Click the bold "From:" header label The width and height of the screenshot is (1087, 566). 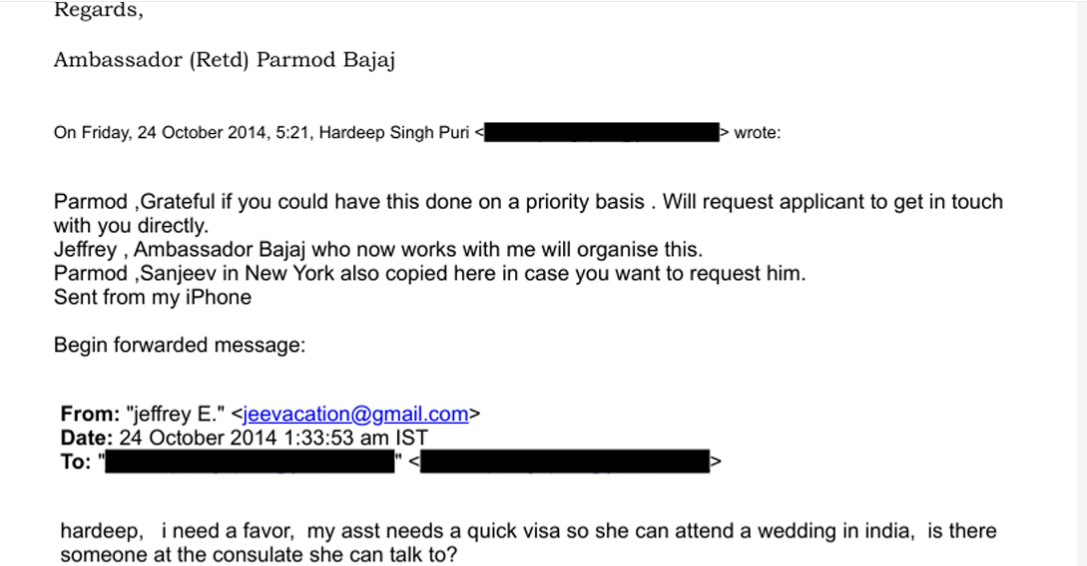[x=89, y=414]
